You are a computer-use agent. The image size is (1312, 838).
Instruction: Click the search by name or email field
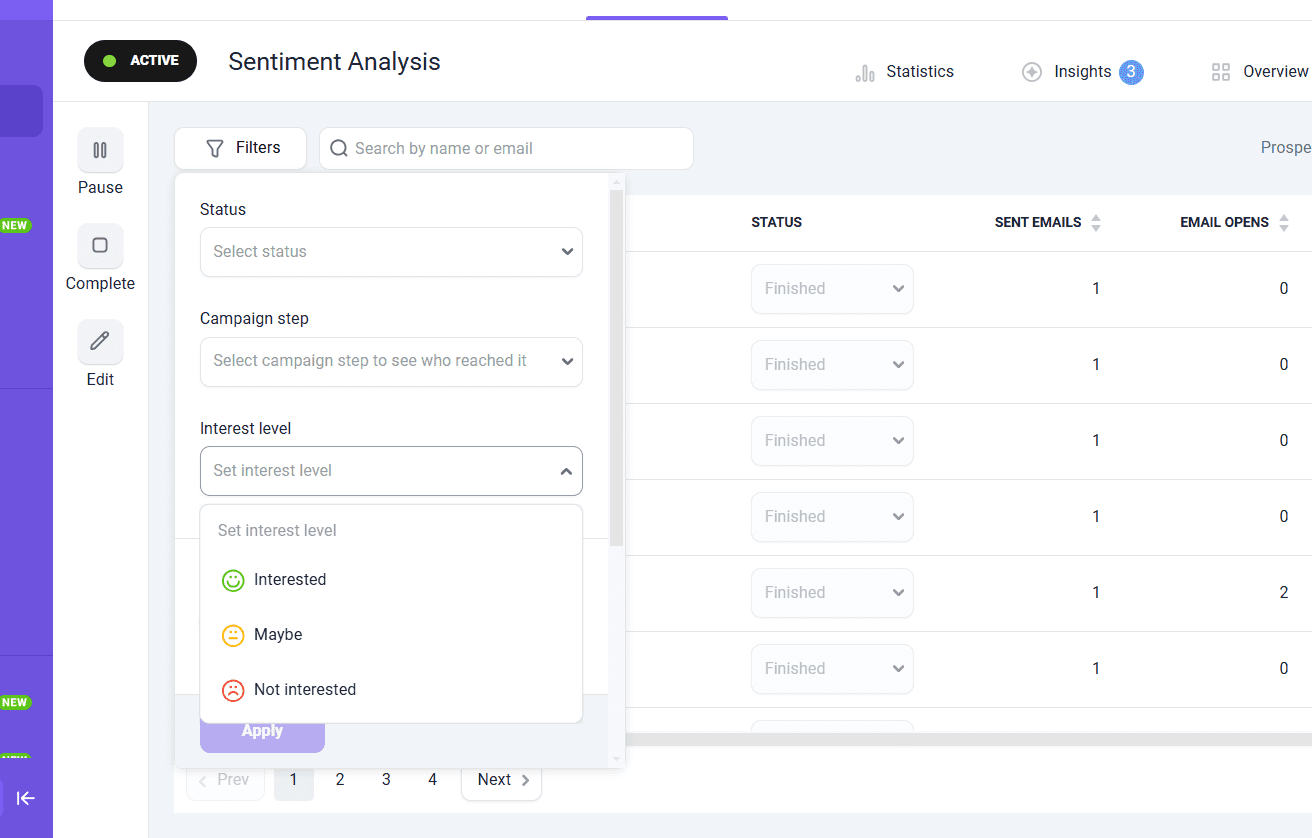(506, 149)
